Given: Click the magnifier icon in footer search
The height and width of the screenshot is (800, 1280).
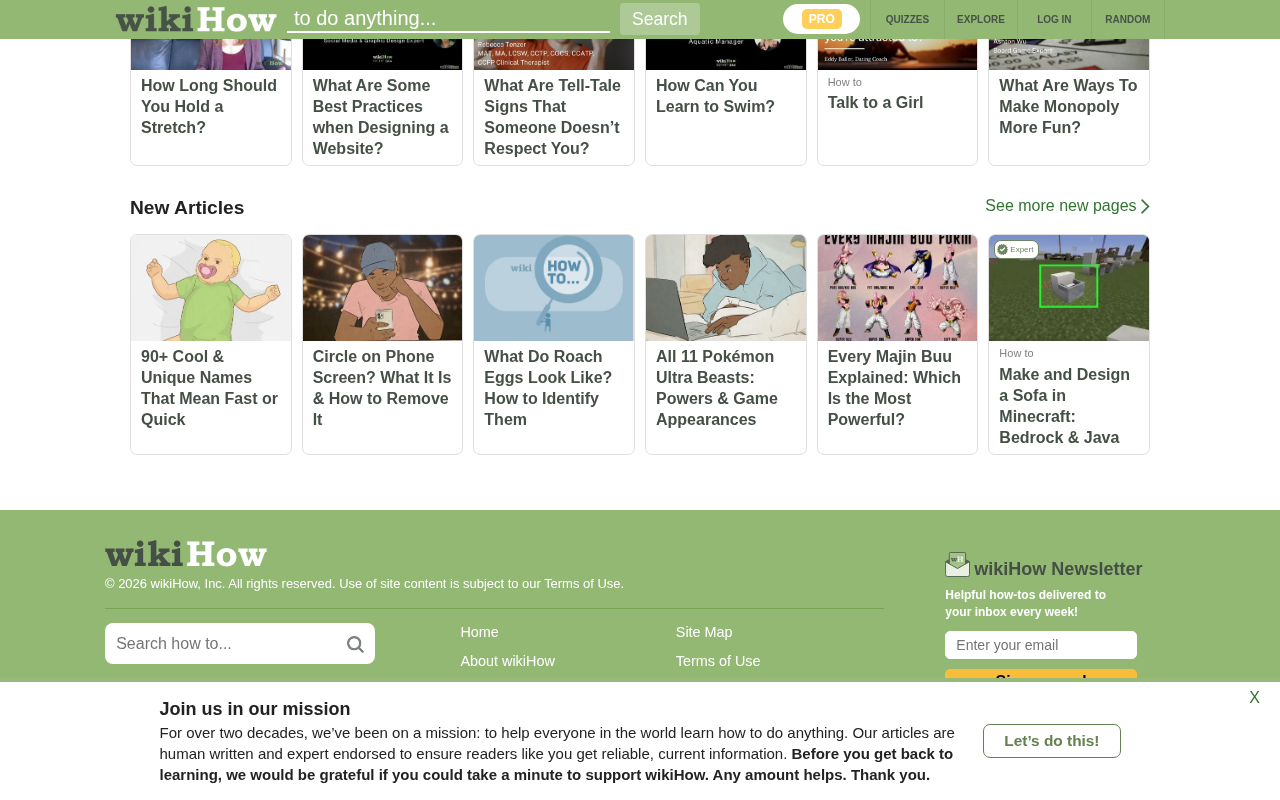Looking at the screenshot, I should (x=355, y=644).
